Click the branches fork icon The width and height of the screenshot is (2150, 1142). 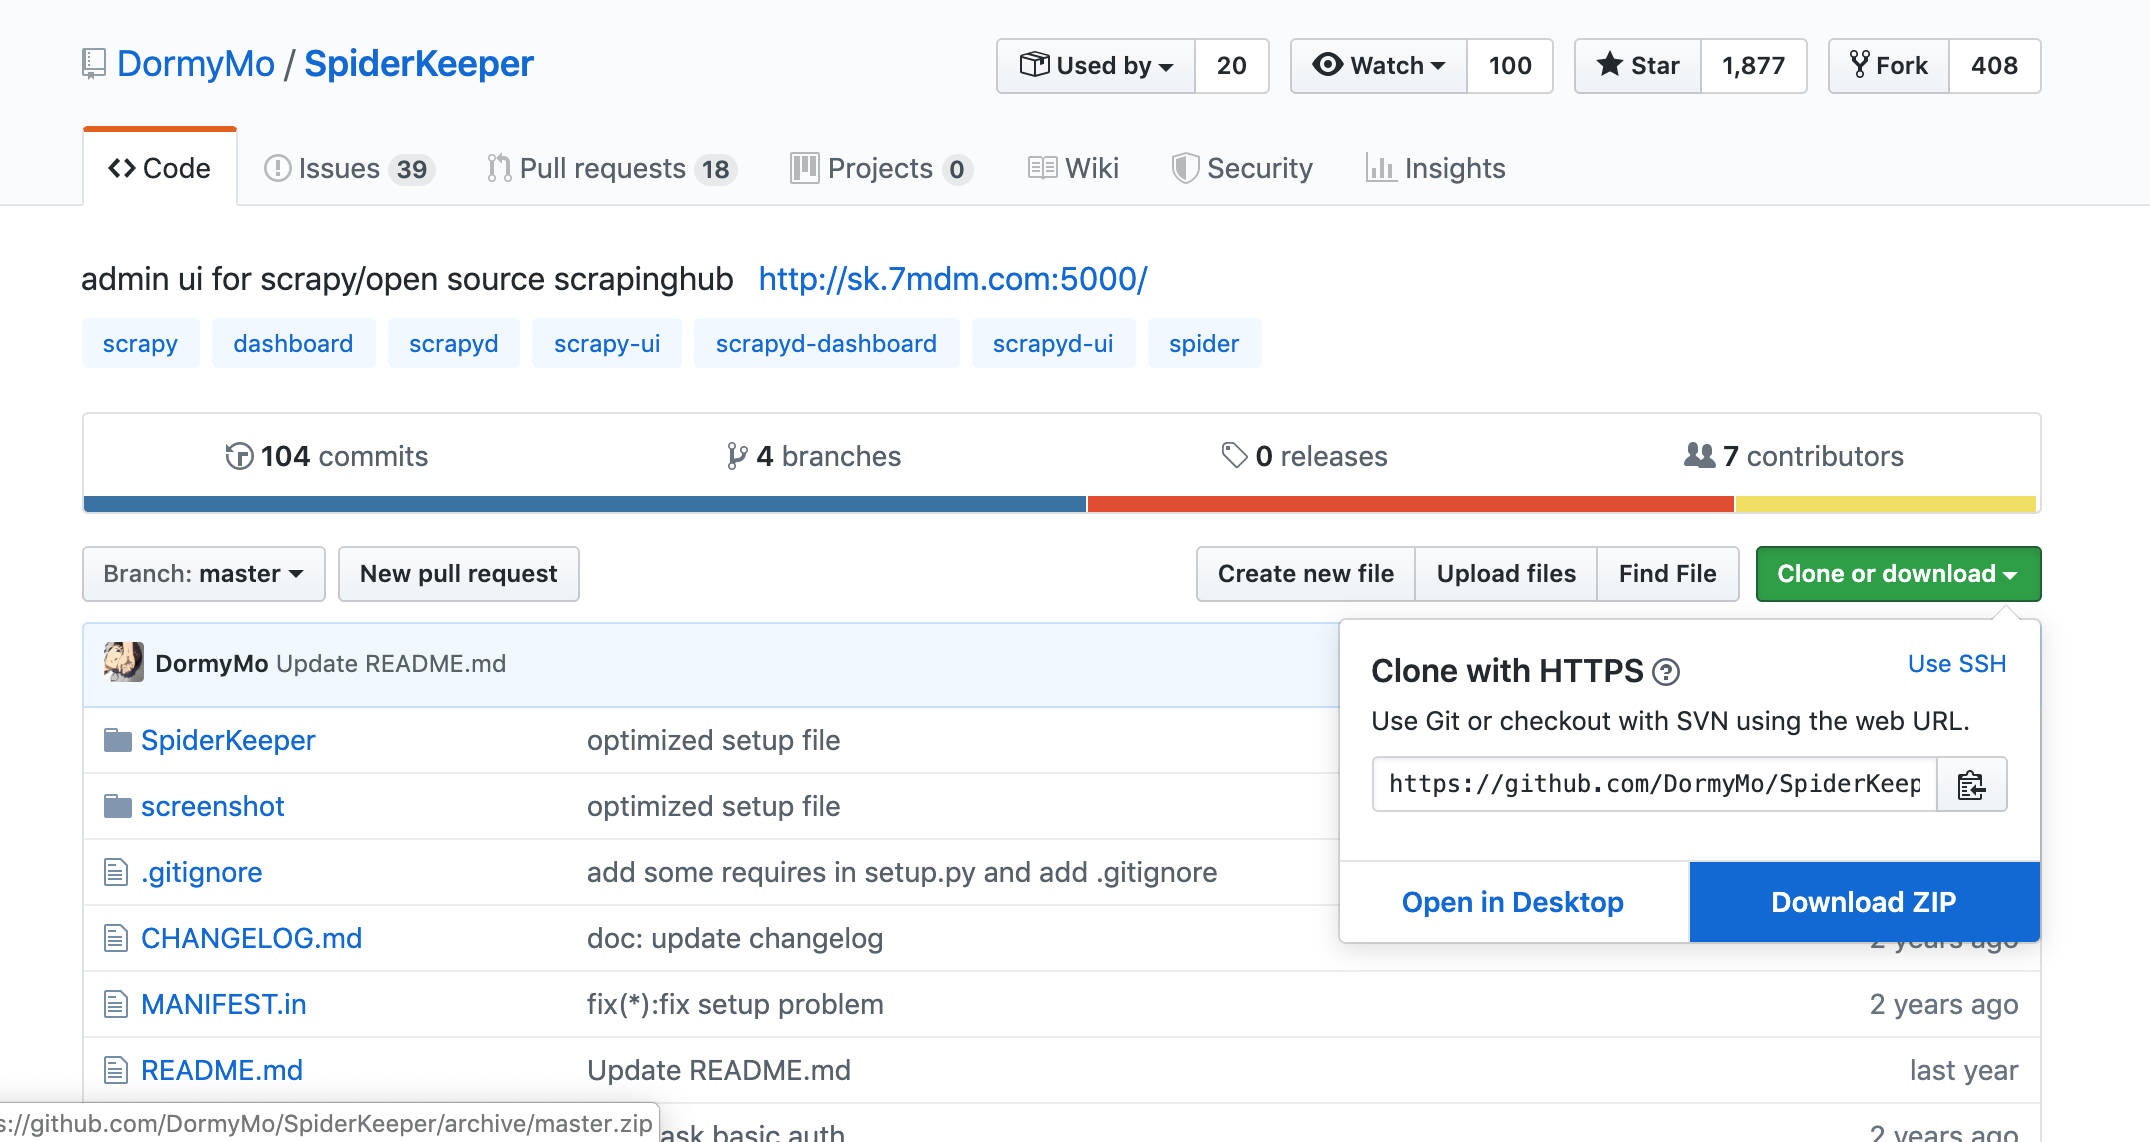737,456
